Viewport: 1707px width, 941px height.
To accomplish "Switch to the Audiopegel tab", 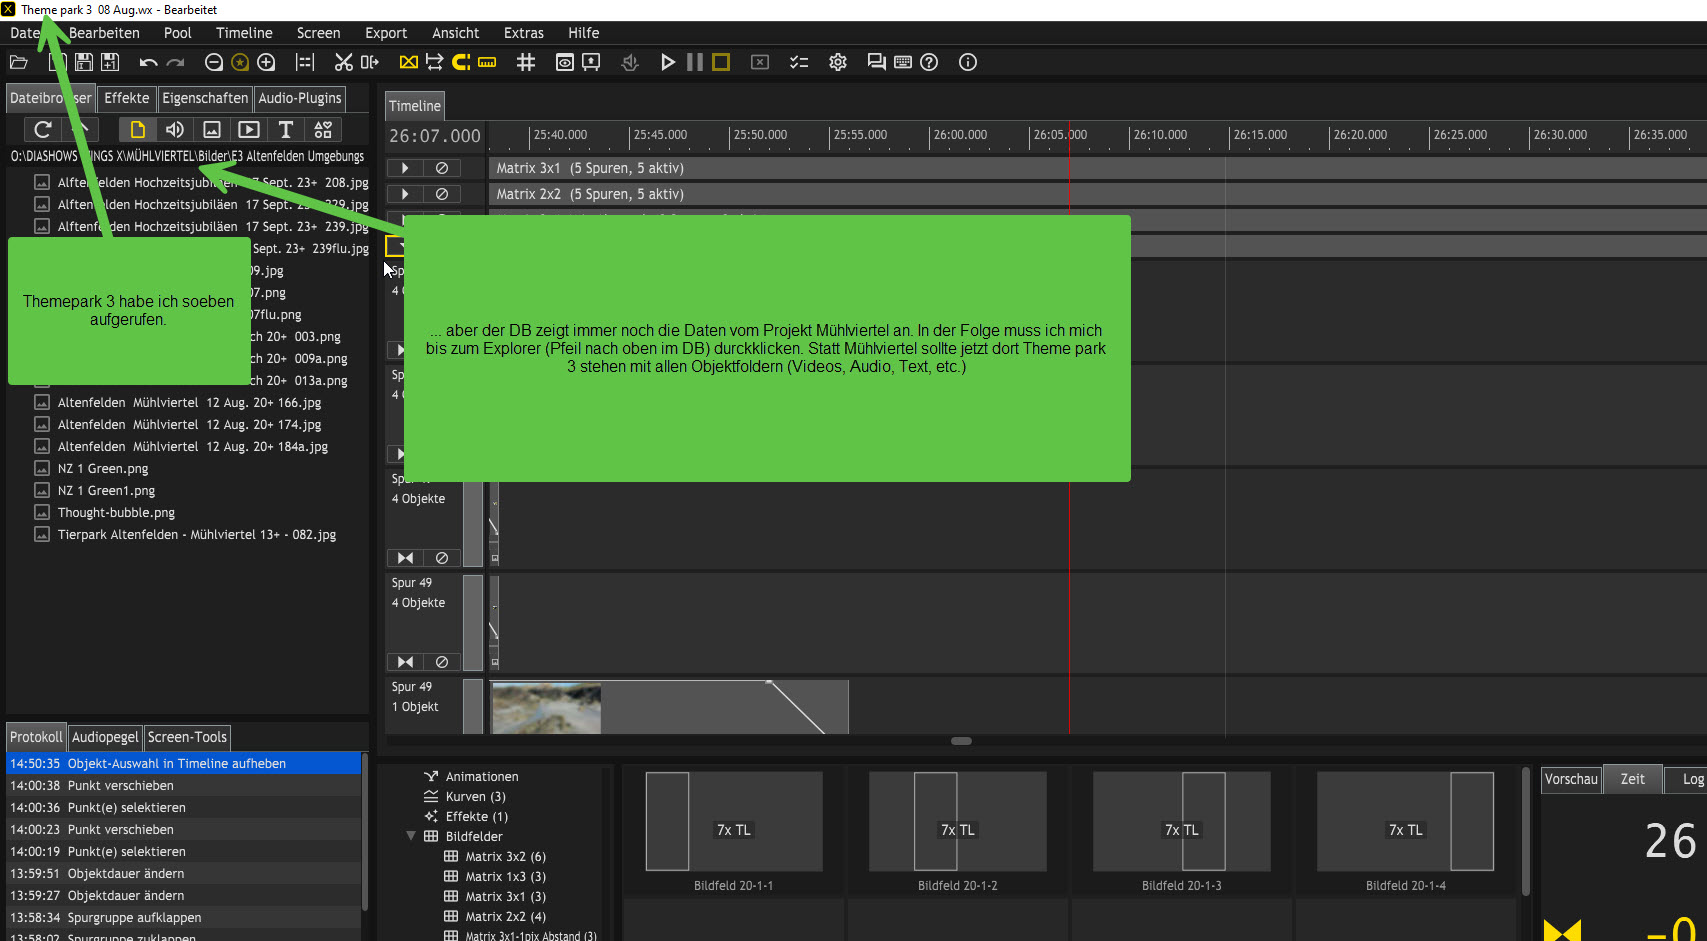I will click(105, 737).
